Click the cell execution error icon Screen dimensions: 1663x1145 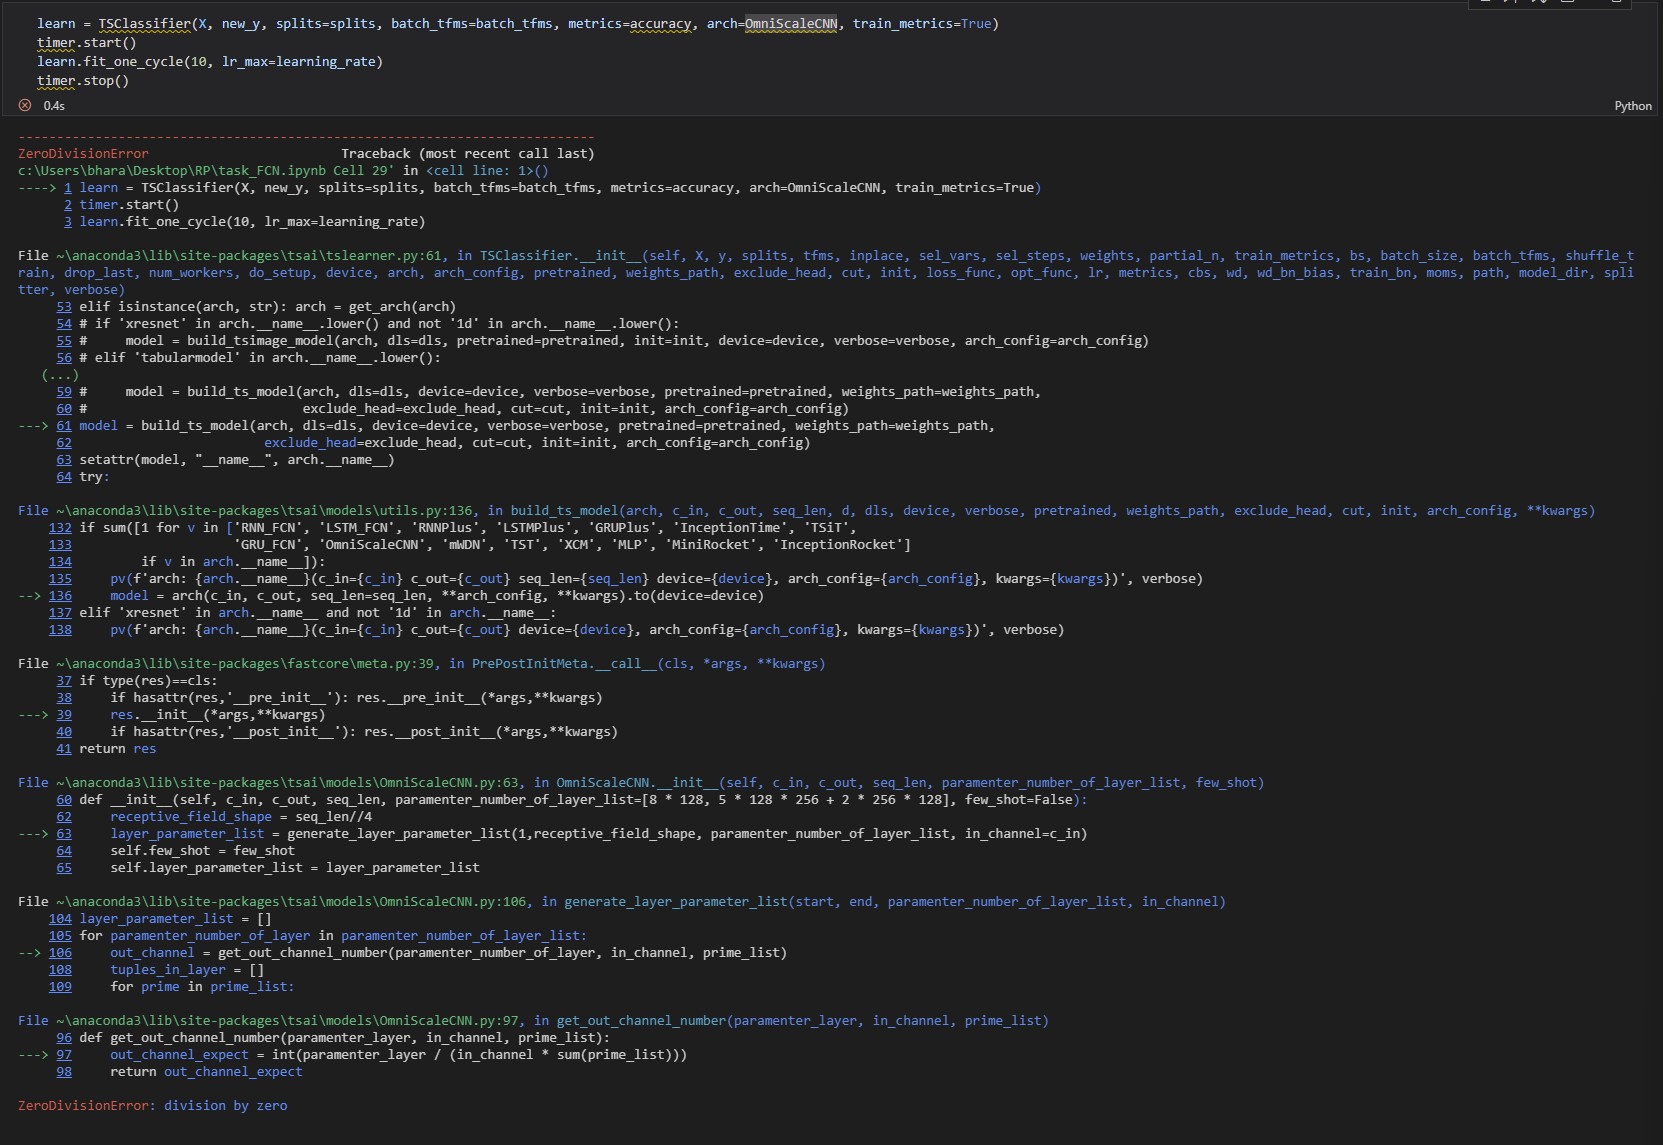(x=24, y=105)
